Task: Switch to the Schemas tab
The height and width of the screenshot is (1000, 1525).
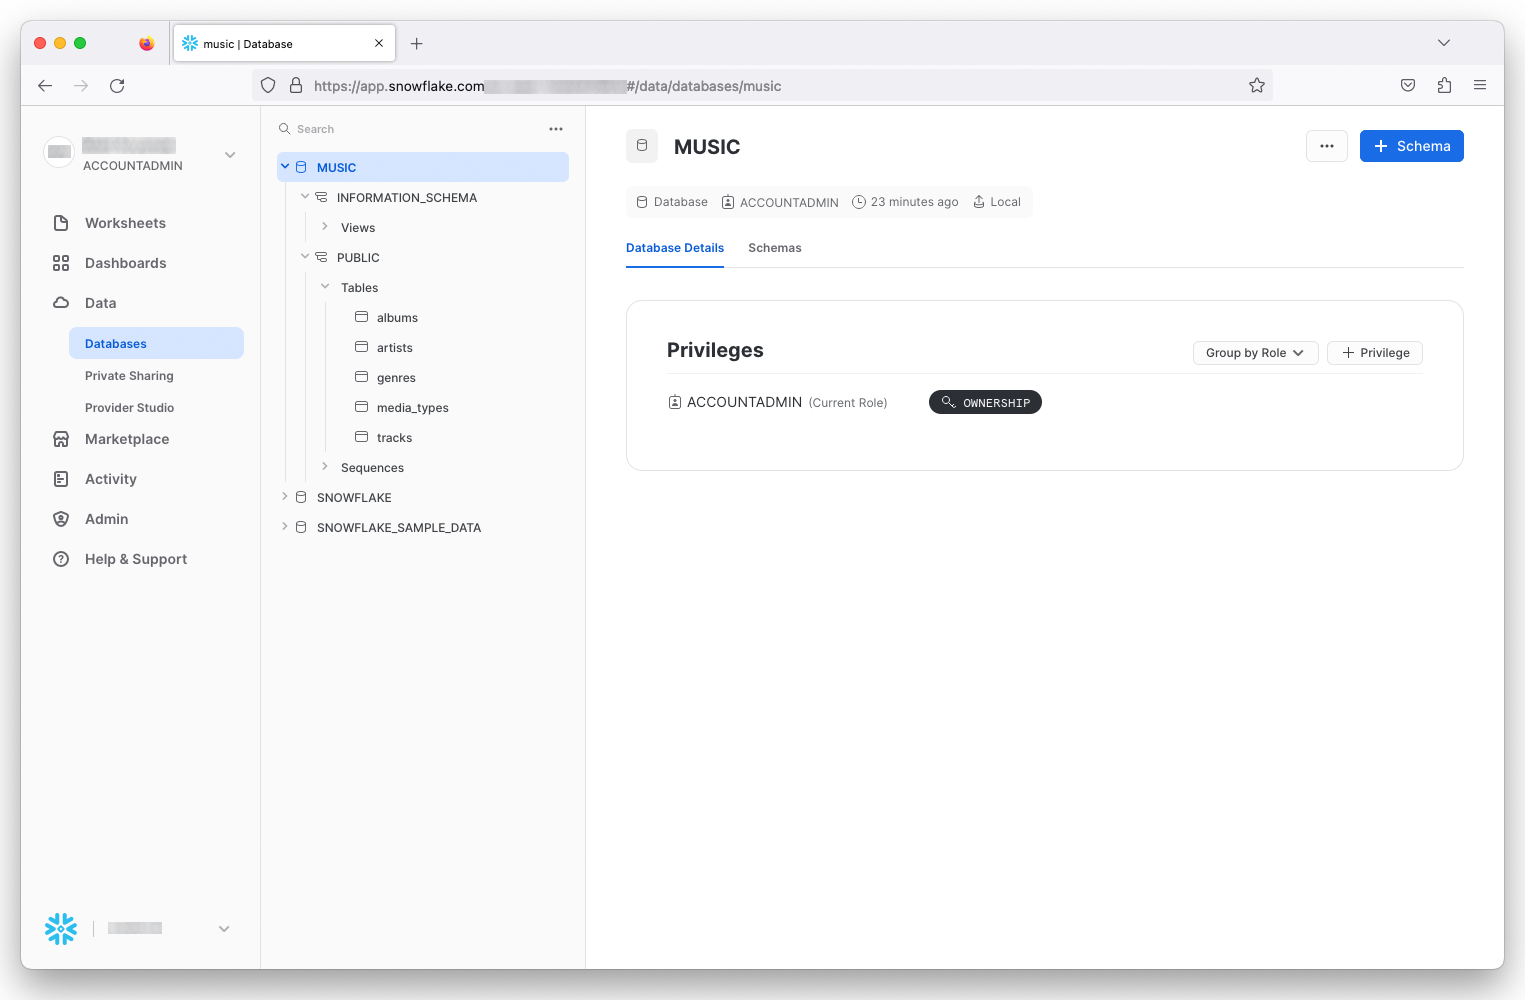Action: click(774, 248)
